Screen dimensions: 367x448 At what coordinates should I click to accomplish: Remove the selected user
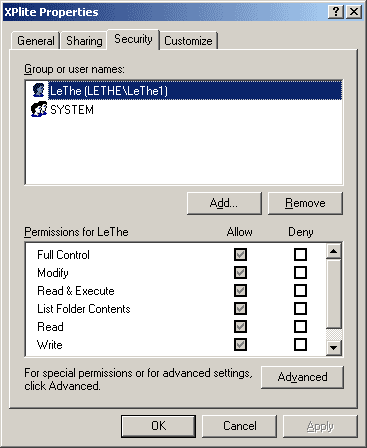[305, 203]
